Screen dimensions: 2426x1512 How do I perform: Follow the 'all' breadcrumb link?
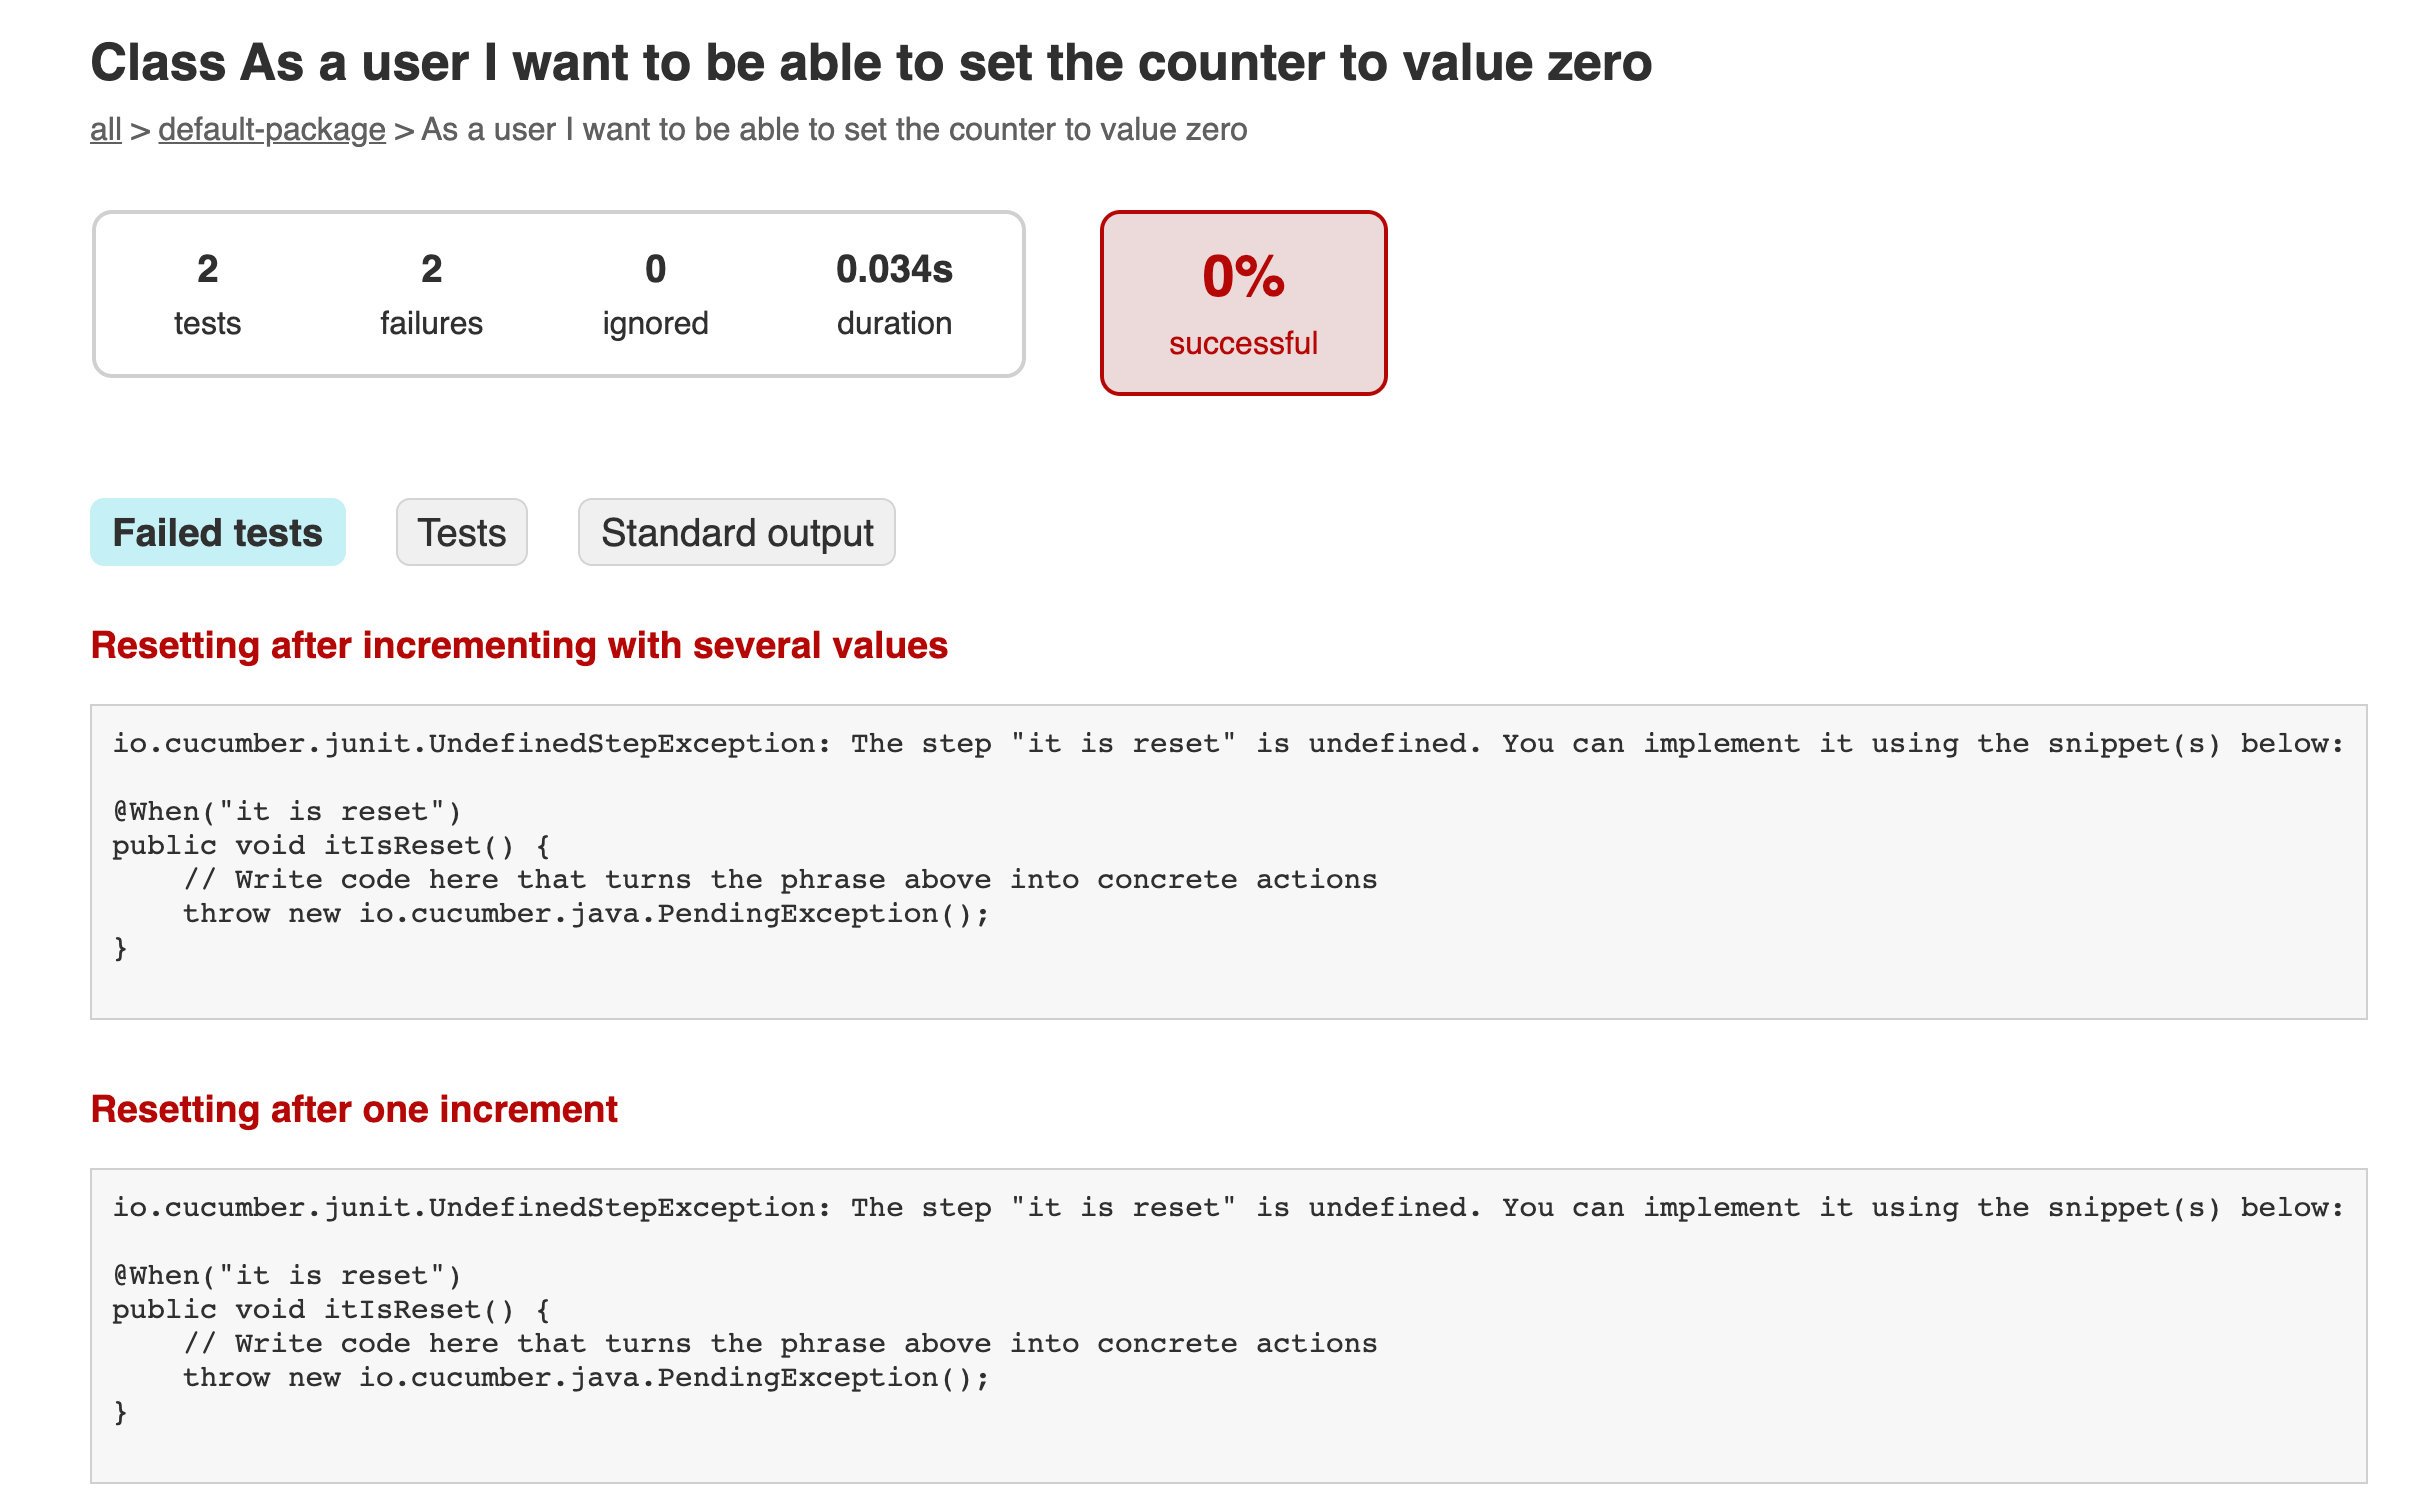(106, 130)
